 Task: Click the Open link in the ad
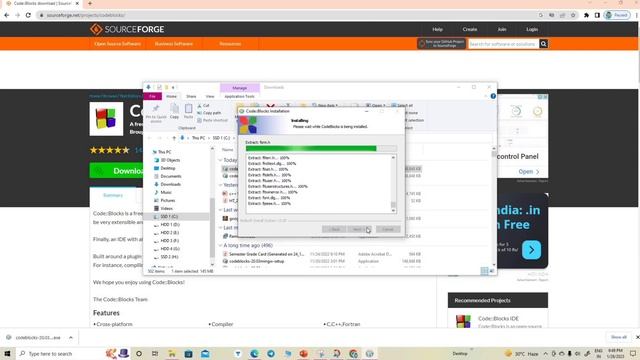tap(529, 171)
